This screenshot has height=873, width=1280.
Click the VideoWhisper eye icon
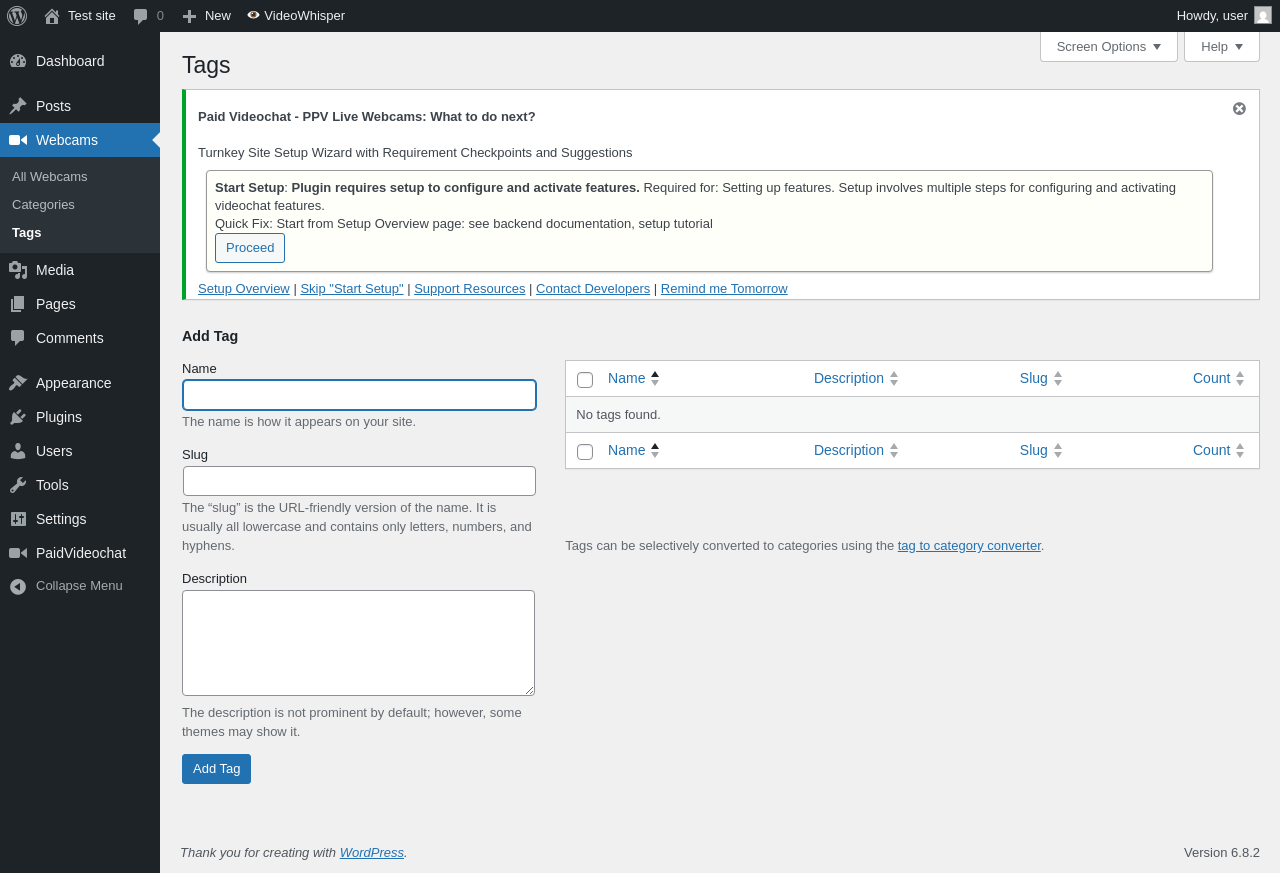coord(254,15)
